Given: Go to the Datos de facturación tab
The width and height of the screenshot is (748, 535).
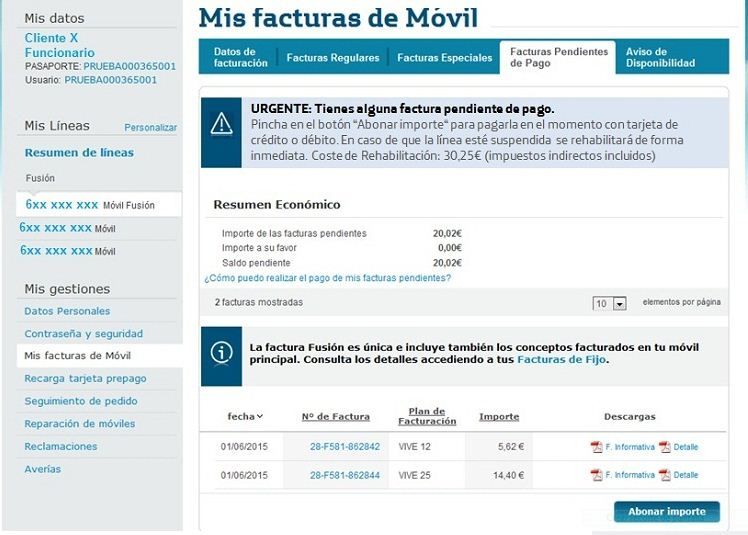Looking at the screenshot, I should tap(240, 57).
